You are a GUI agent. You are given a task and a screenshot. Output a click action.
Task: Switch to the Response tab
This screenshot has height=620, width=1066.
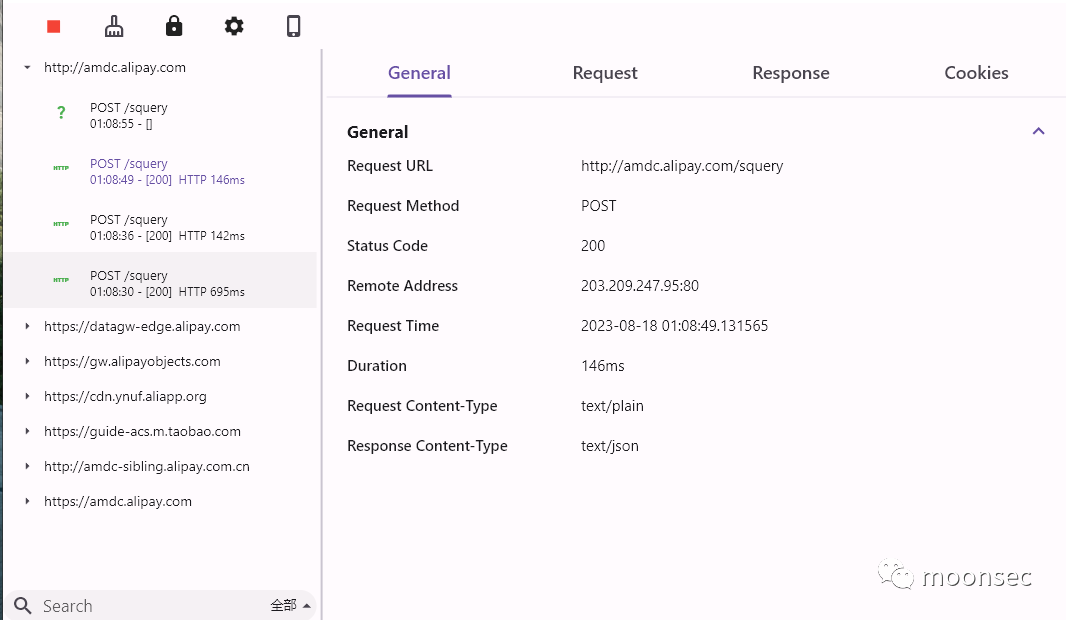click(790, 73)
